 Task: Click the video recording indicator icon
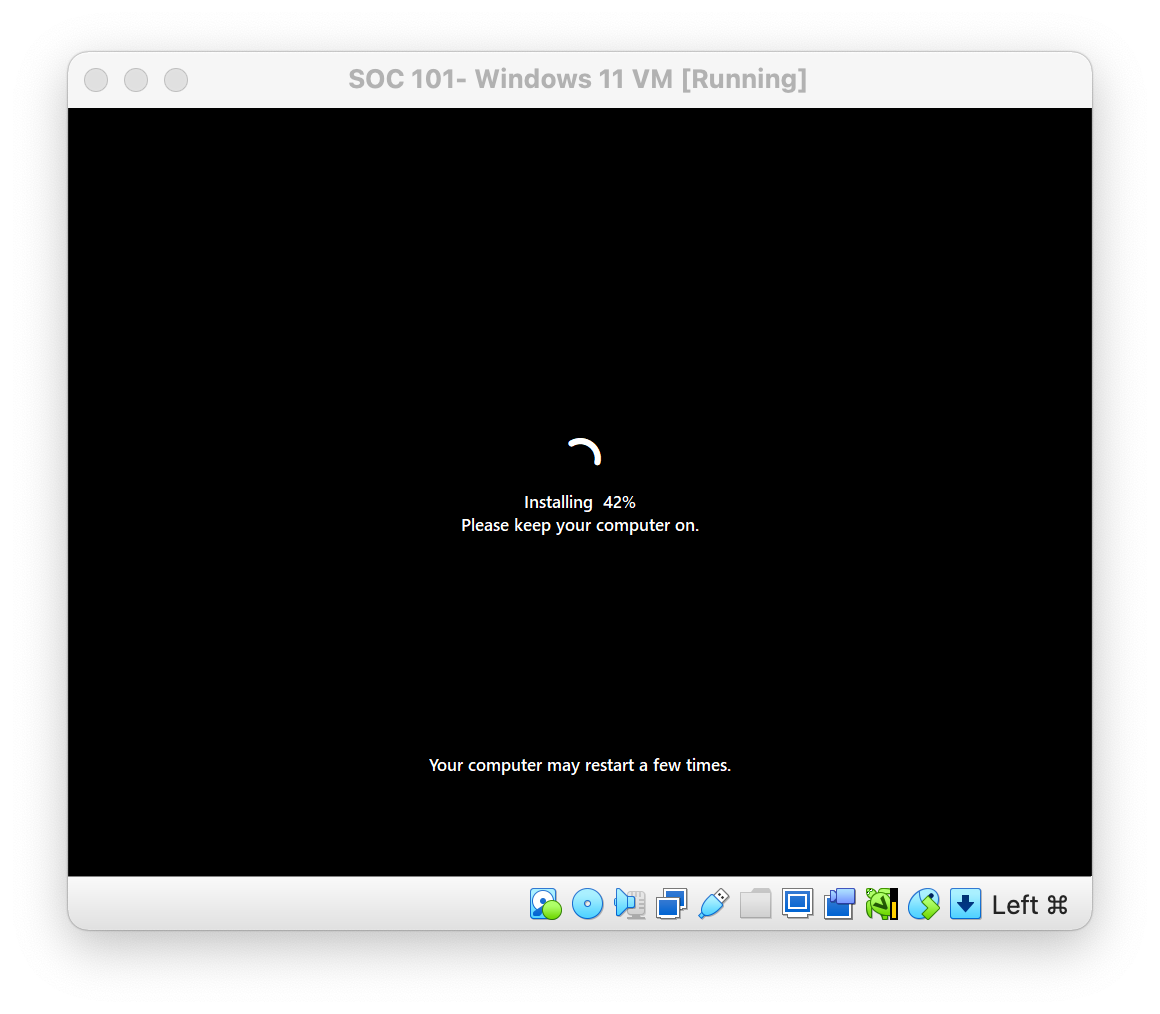coord(840,904)
